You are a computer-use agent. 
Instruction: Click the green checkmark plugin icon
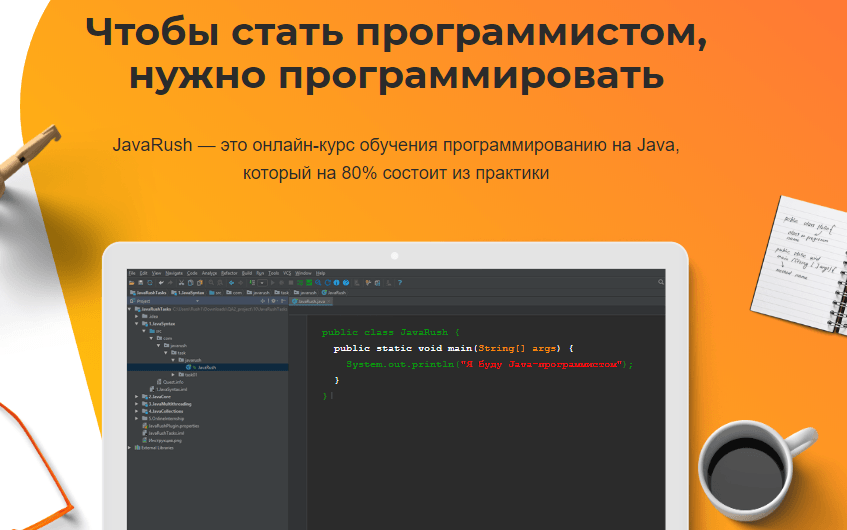pyautogui.click(x=309, y=283)
